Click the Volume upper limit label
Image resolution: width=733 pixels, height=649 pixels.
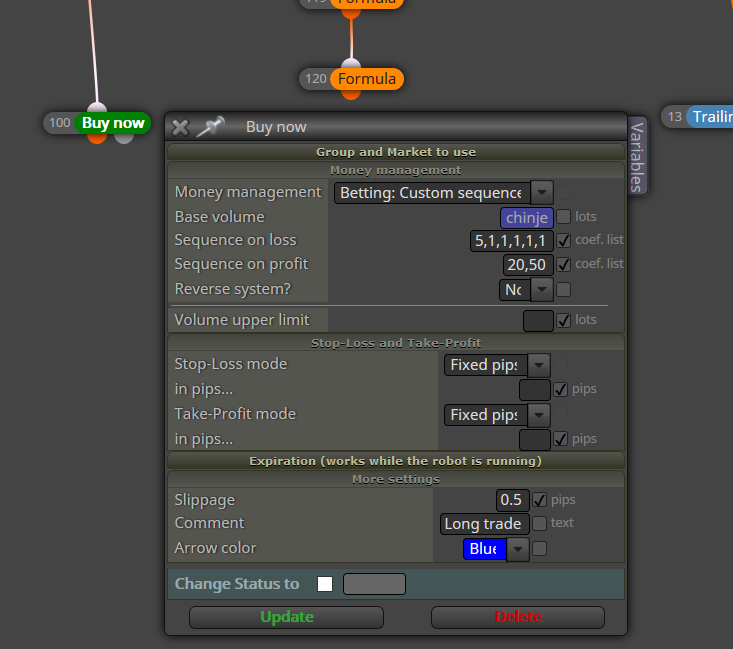[x=242, y=320]
